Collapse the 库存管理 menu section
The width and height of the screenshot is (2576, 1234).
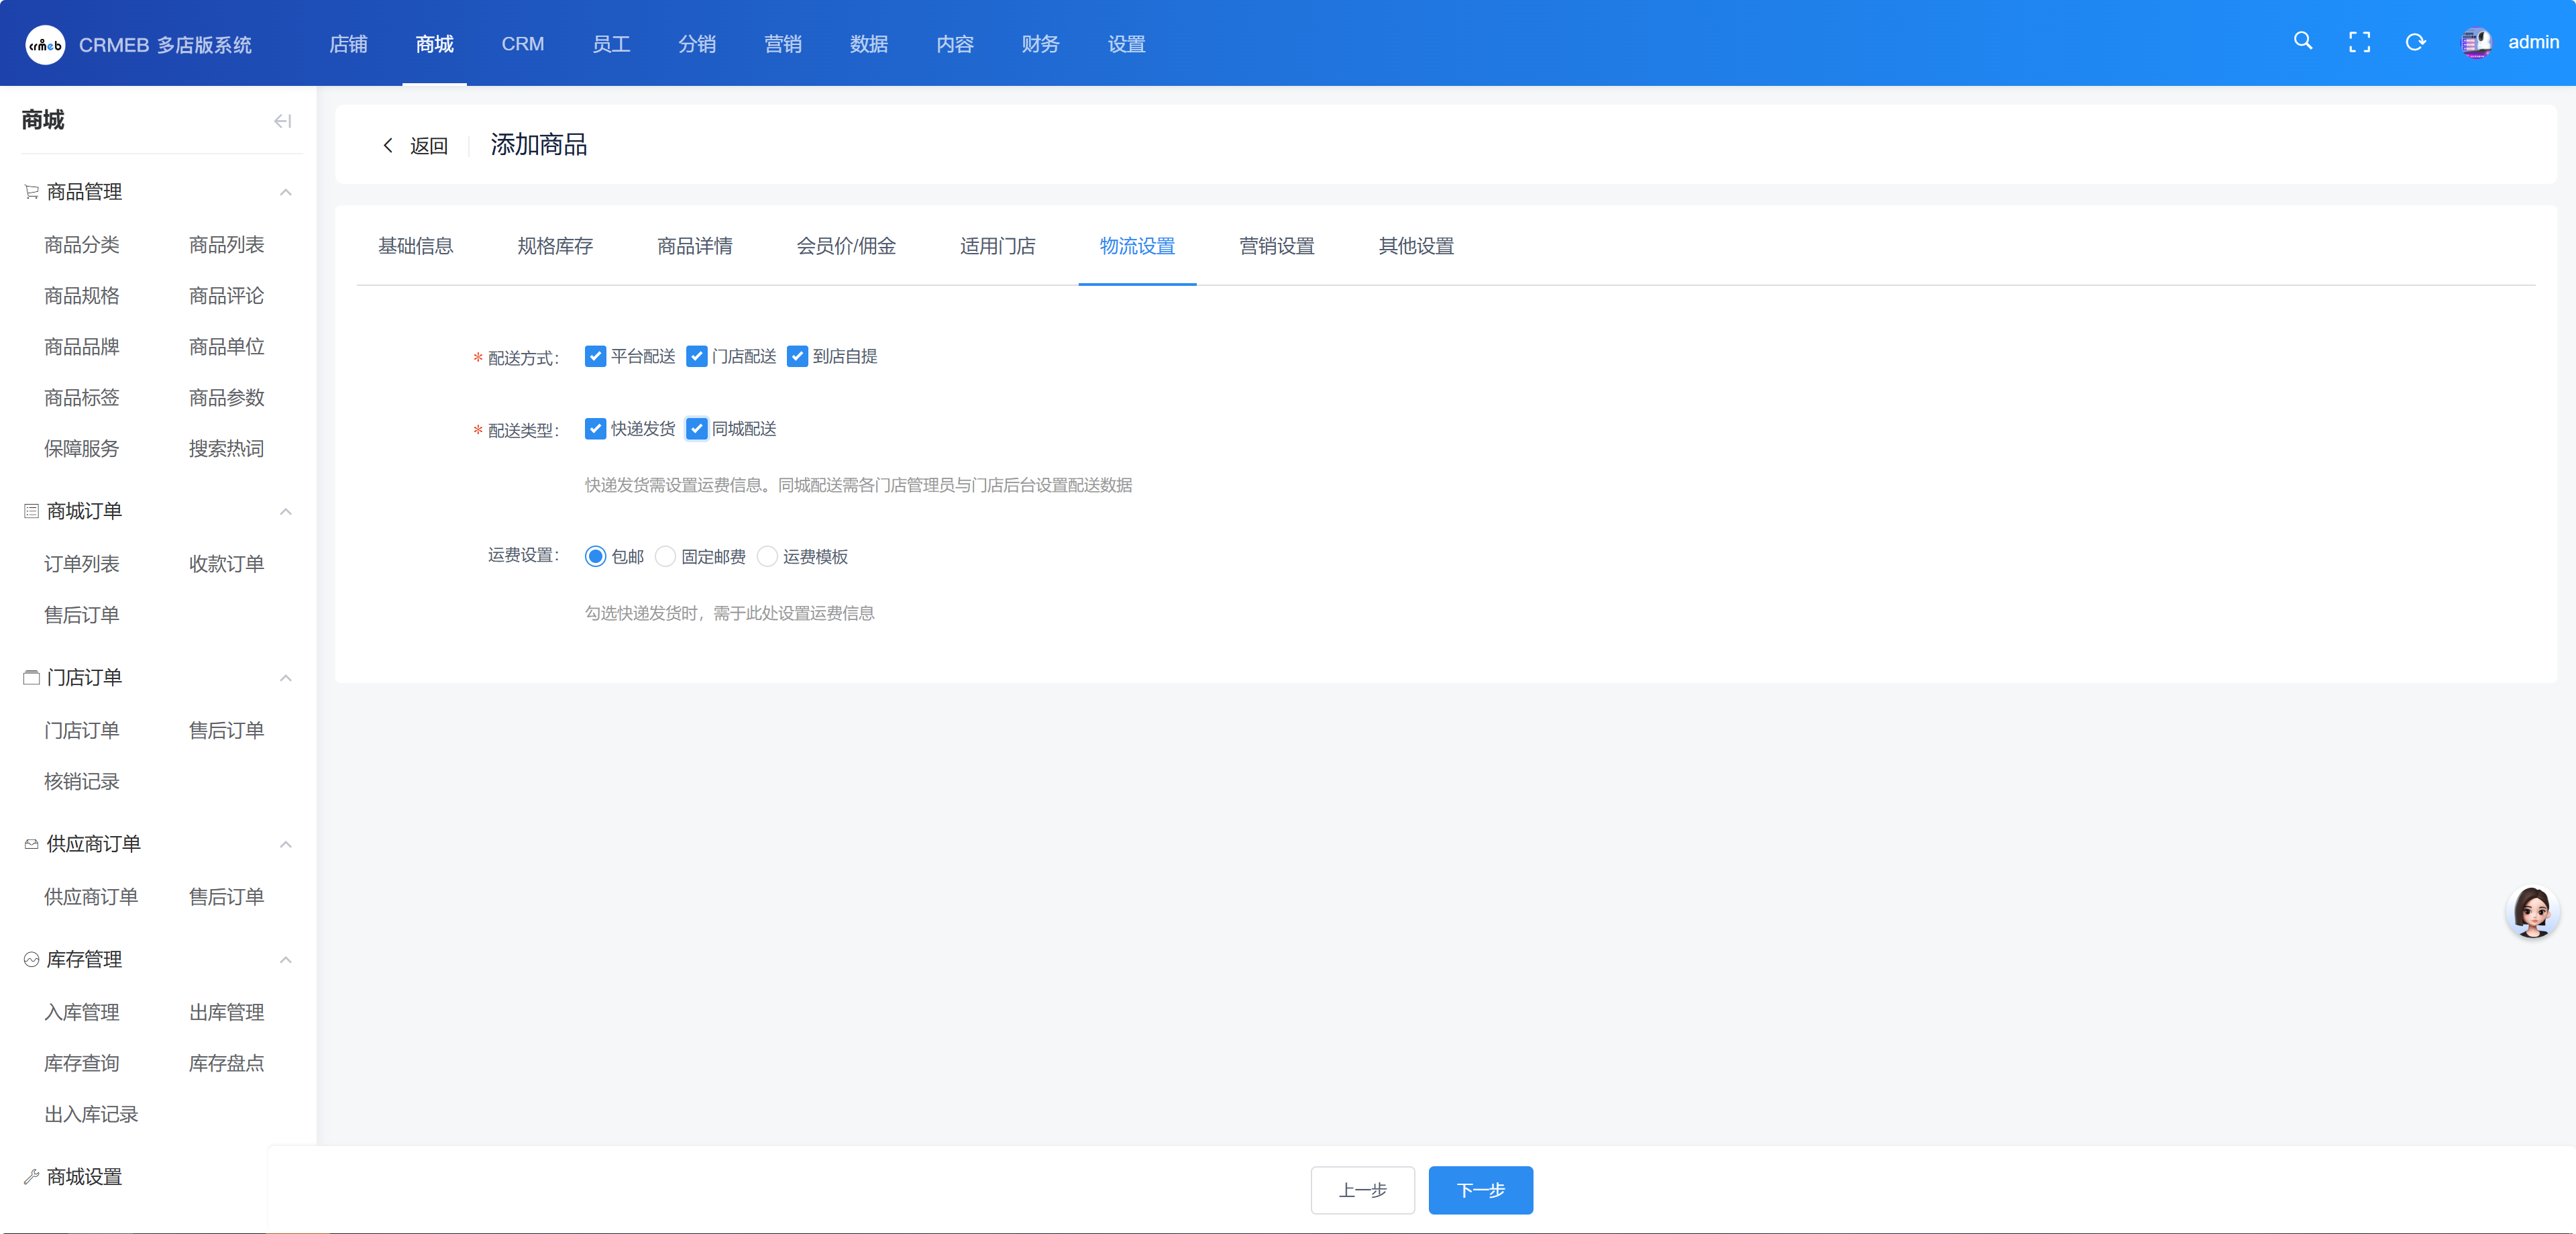(x=286, y=960)
